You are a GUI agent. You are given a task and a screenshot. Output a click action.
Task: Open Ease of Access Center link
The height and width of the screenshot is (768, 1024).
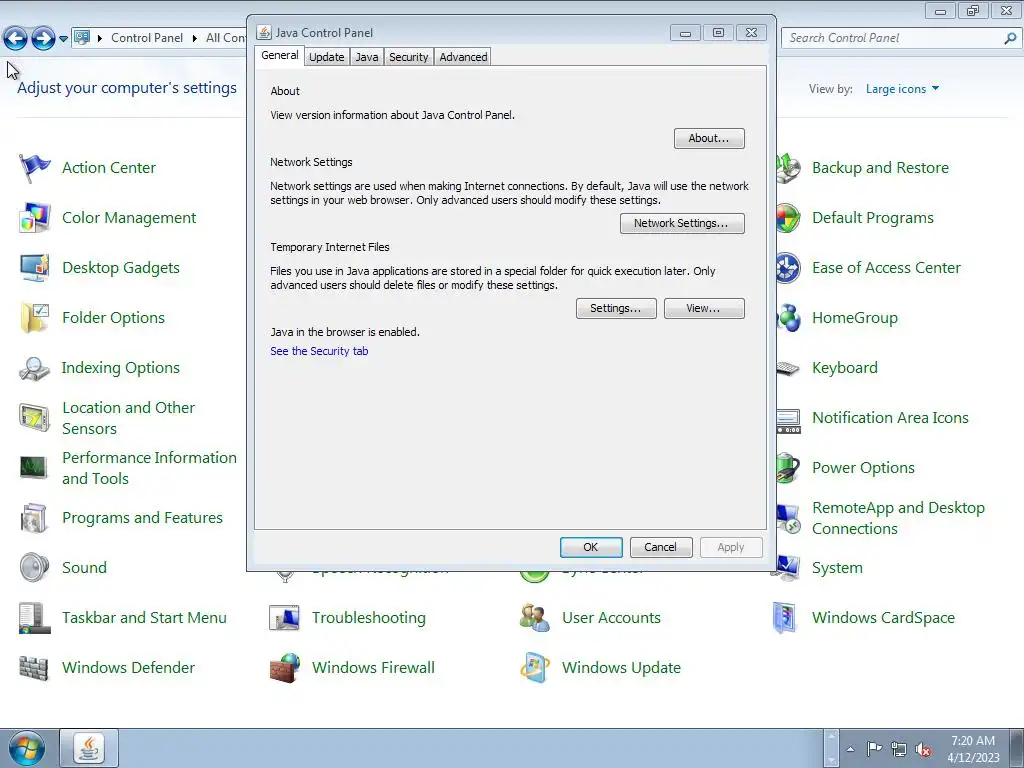coord(886,268)
